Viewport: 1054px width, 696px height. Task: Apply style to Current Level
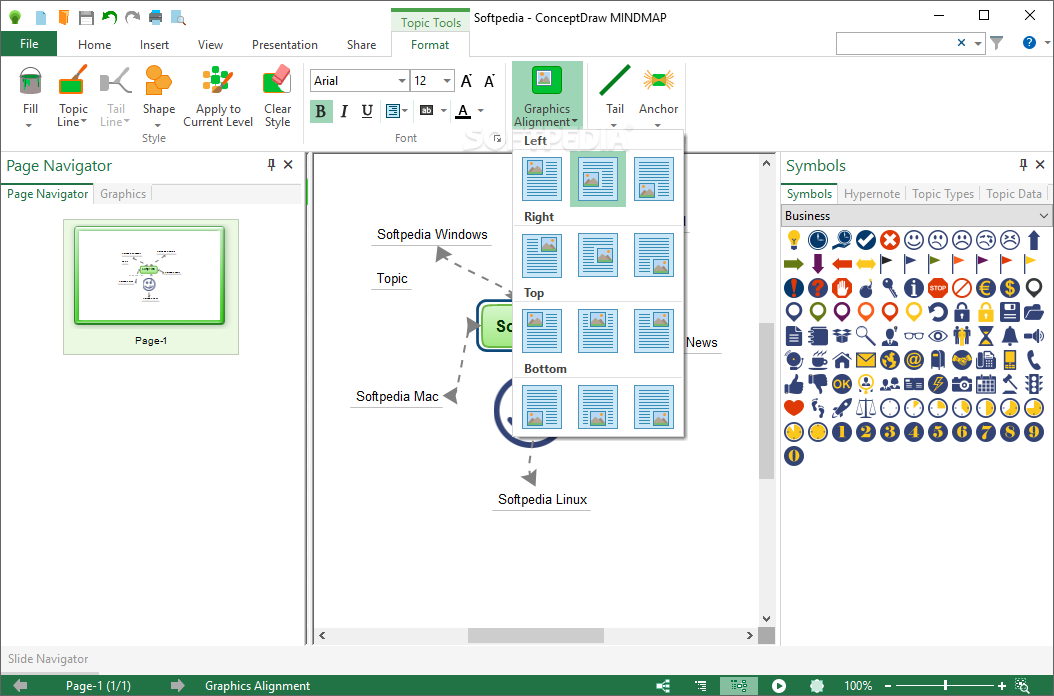[218, 96]
